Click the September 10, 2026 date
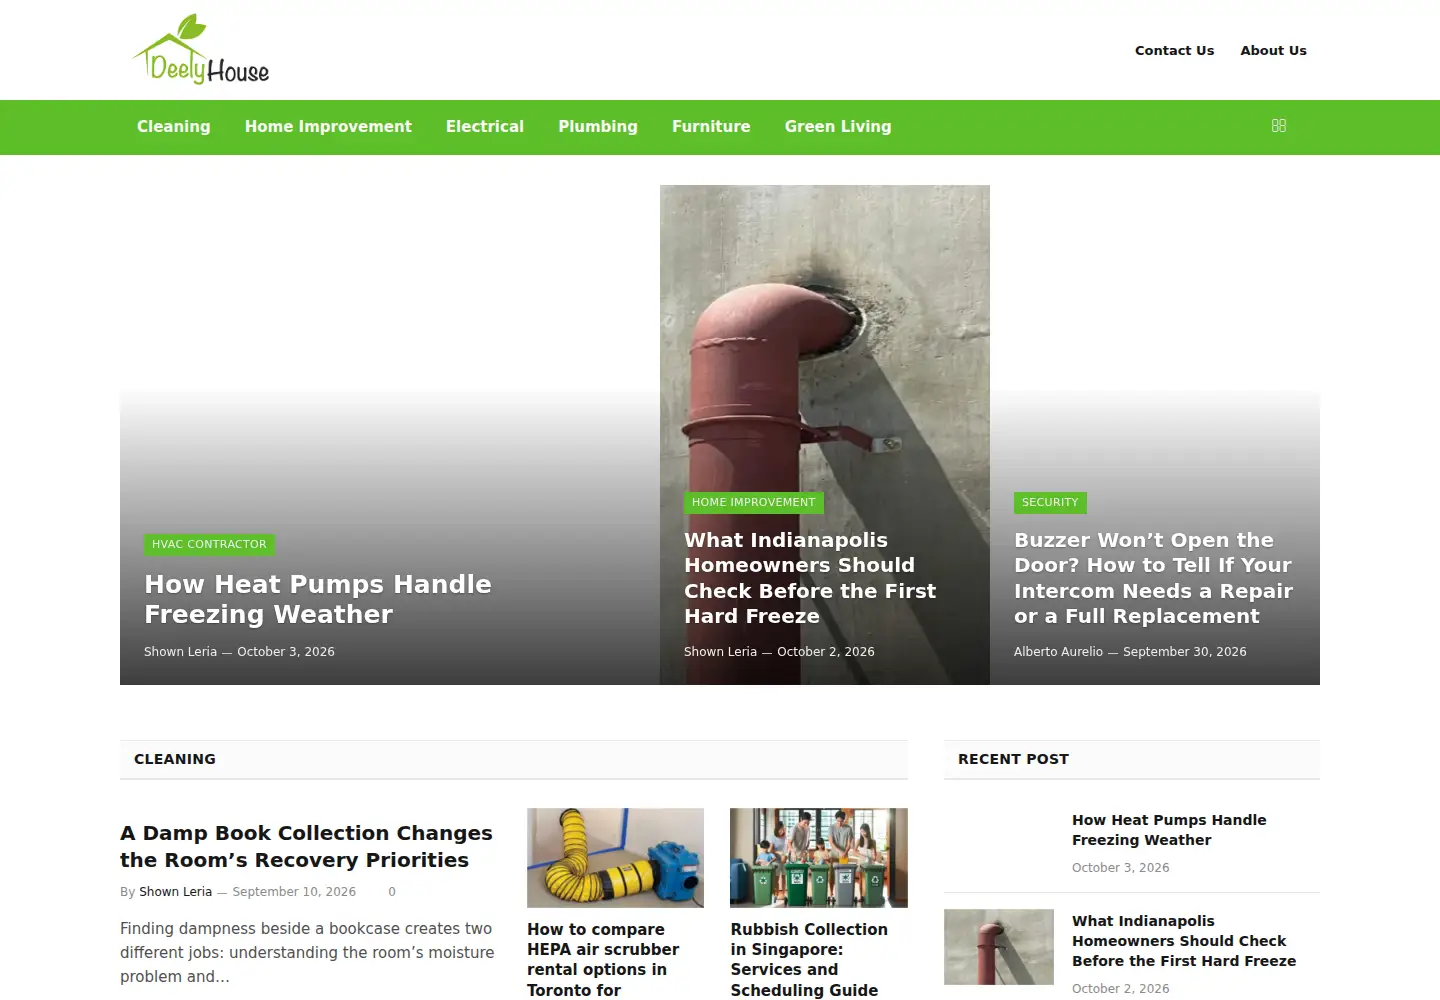Screen dimensions: 1440x1000 point(294,892)
